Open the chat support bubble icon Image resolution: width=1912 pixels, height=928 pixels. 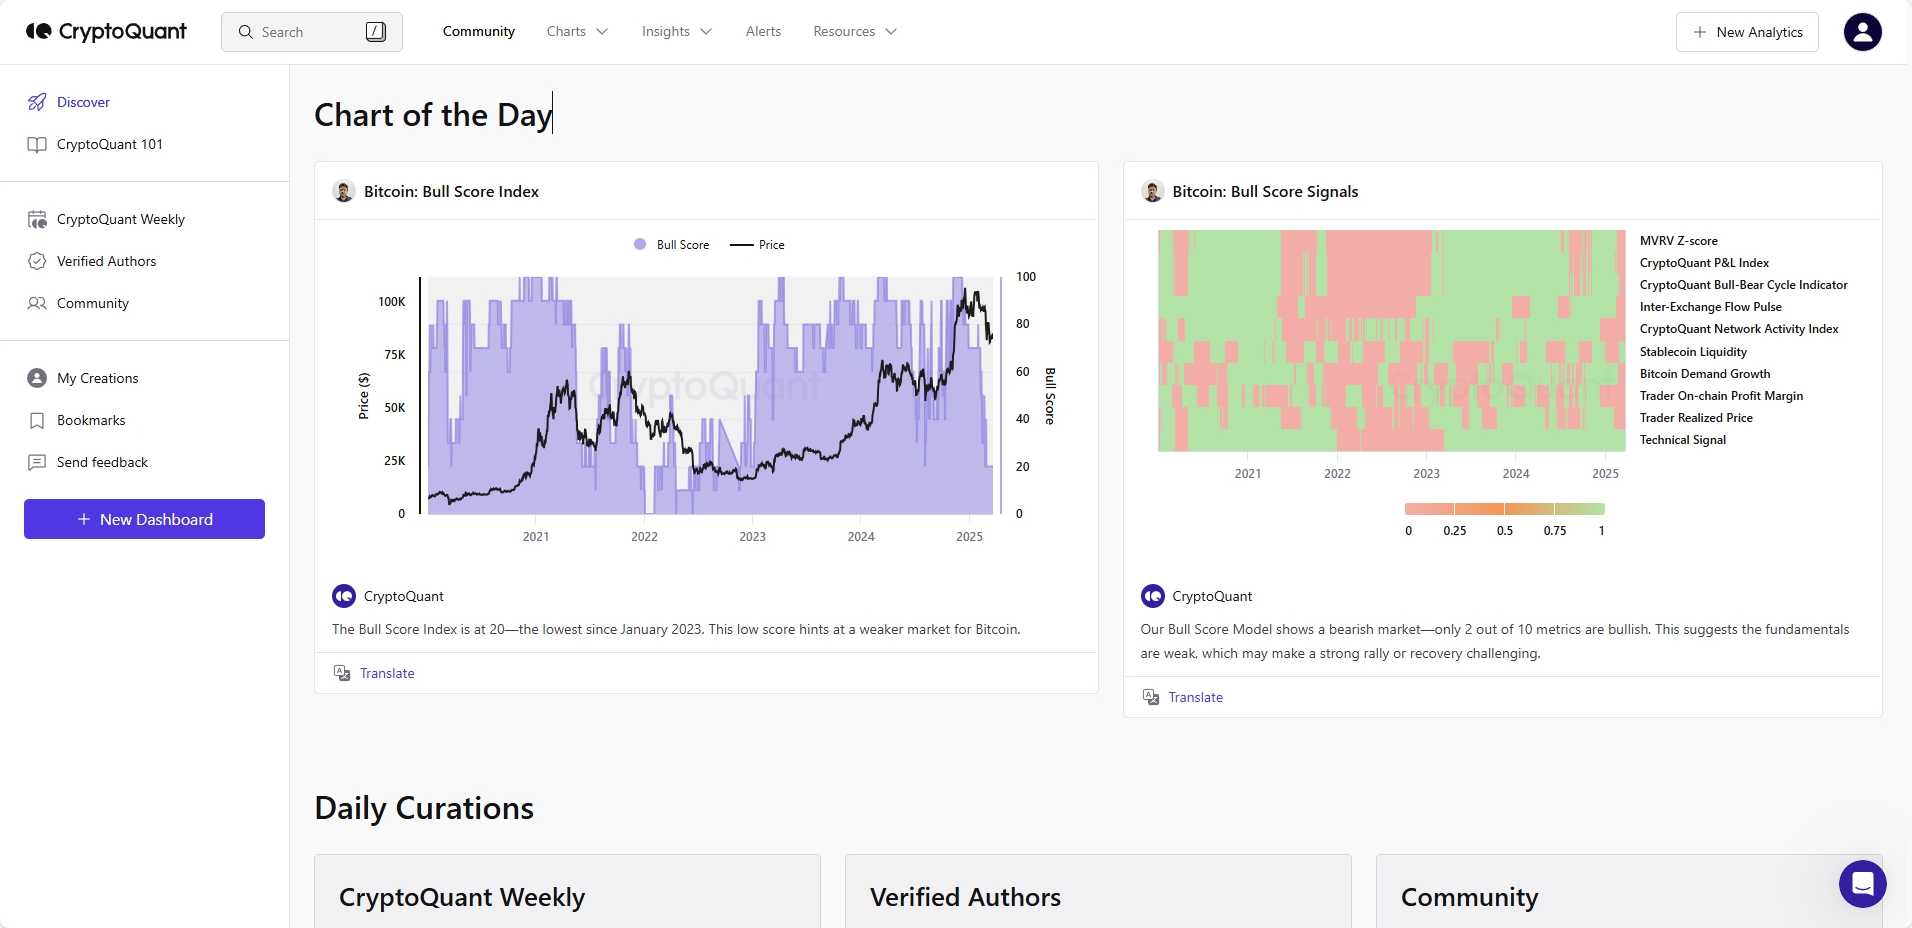1863,883
